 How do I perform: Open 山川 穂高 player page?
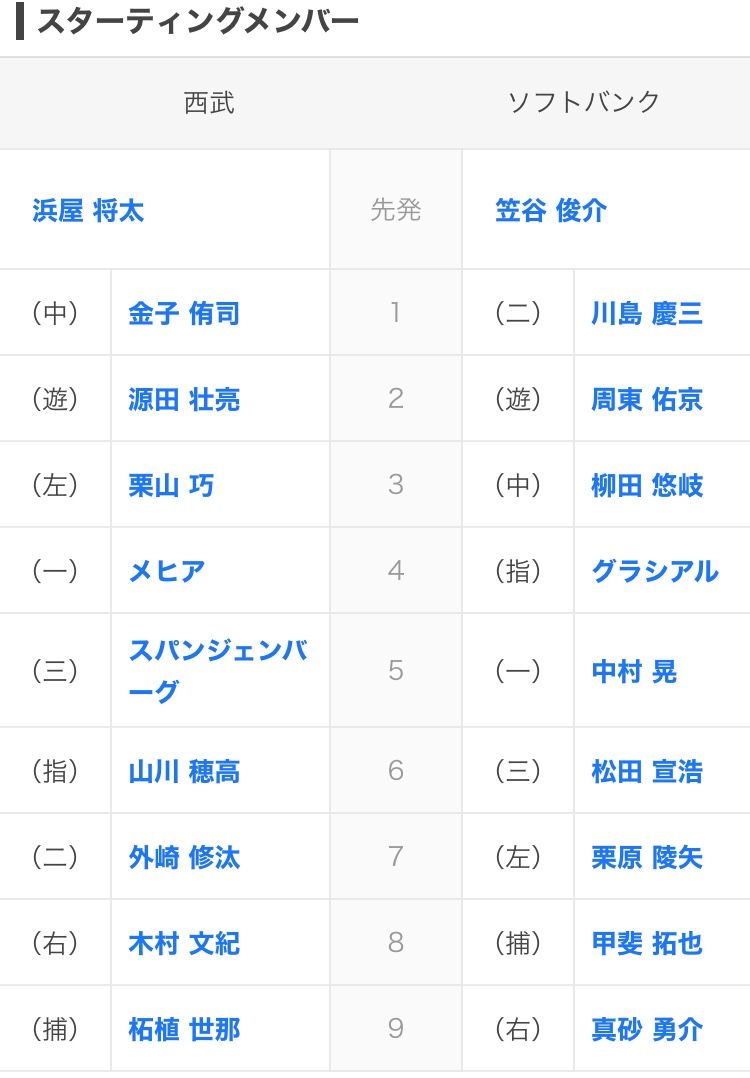pos(184,771)
